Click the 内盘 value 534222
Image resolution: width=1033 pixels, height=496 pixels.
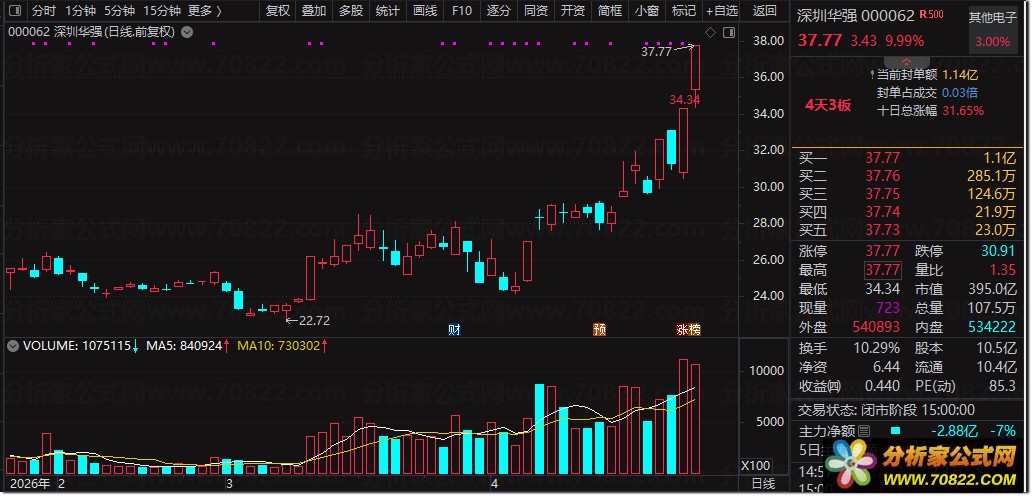click(x=993, y=327)
